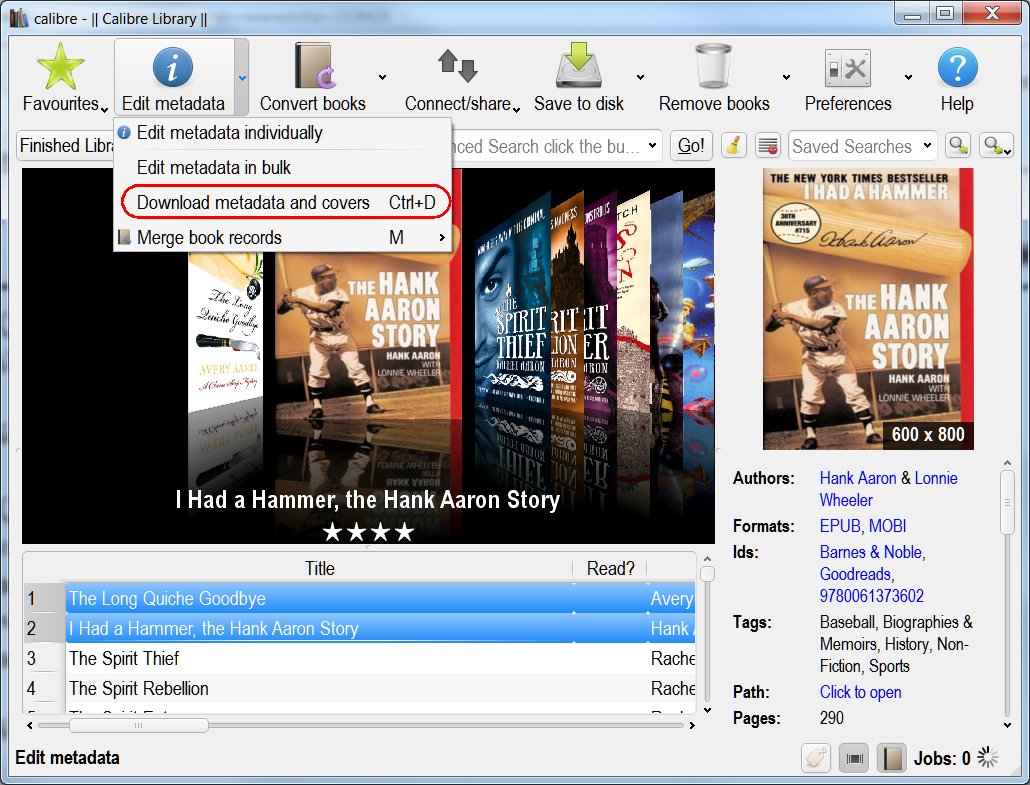Toggle the tag browser icon in status bar
The width and height of the screenshot is (1030, 785).
point(816,758)
